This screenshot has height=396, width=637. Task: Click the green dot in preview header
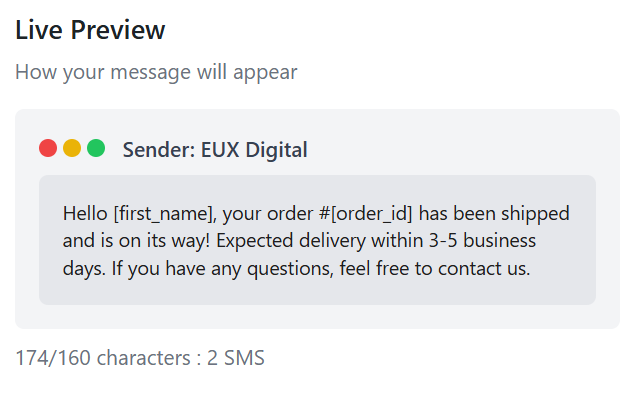pos(96,148)
